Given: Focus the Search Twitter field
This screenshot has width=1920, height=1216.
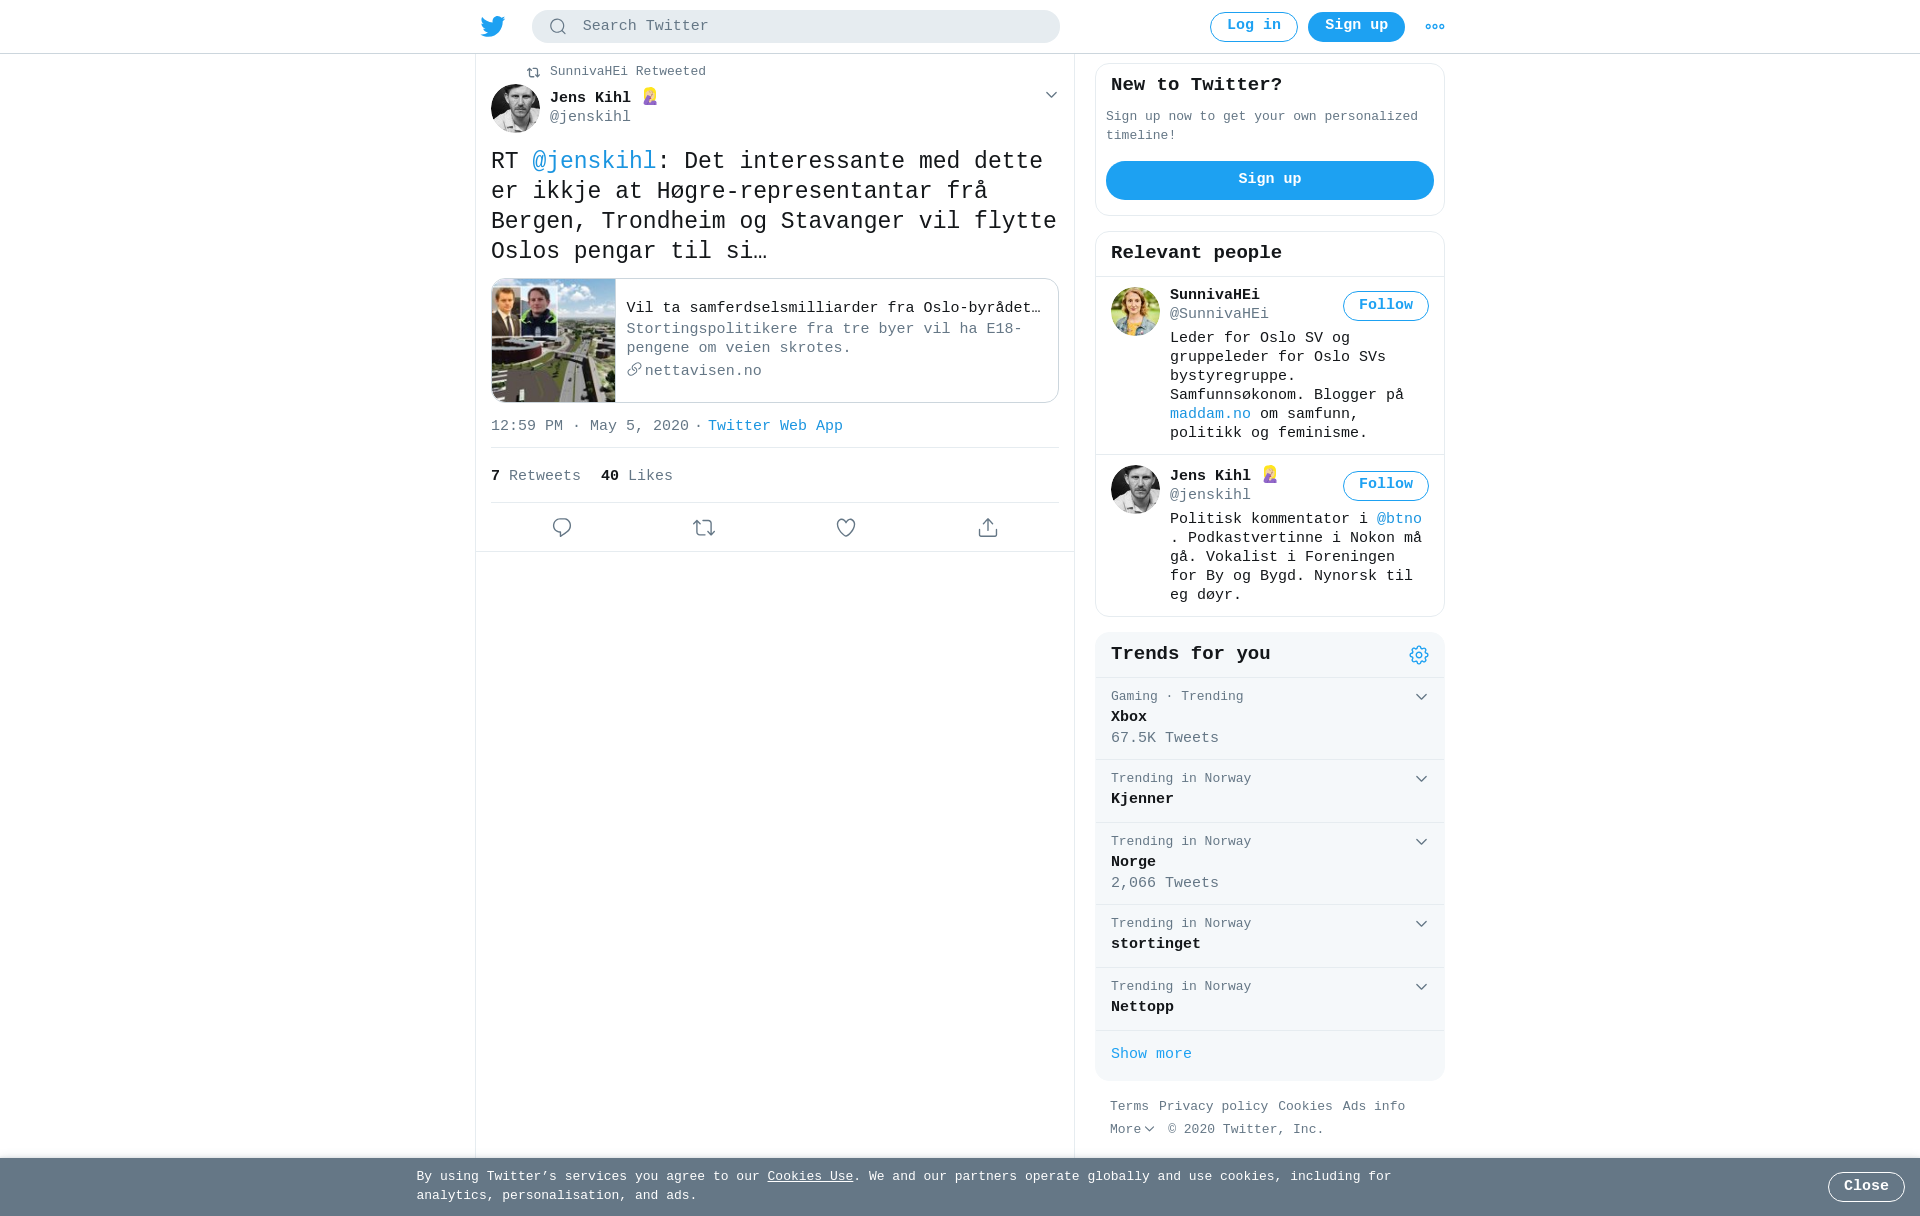Looking at the screenshot, I should 796,27.
